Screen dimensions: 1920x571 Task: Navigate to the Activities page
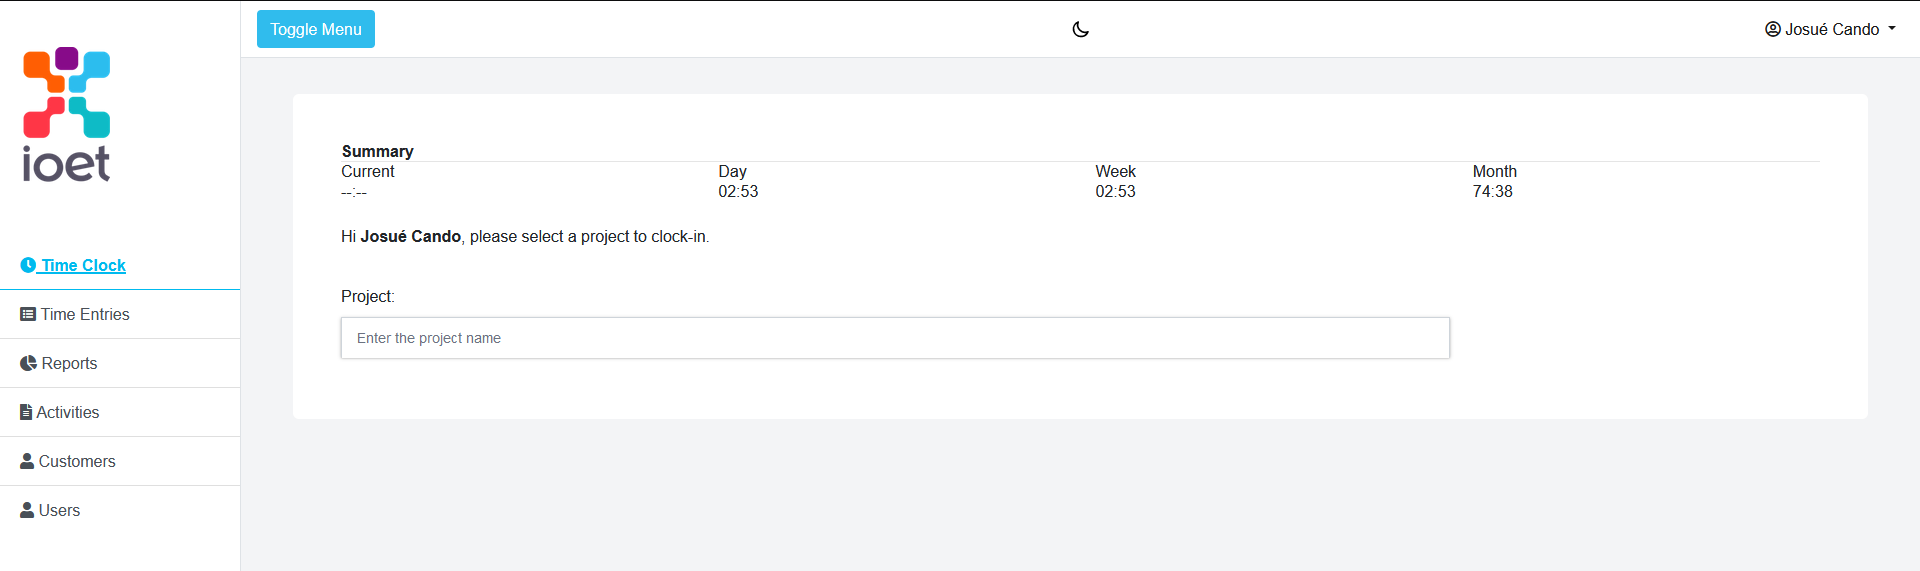pos(120,412)
